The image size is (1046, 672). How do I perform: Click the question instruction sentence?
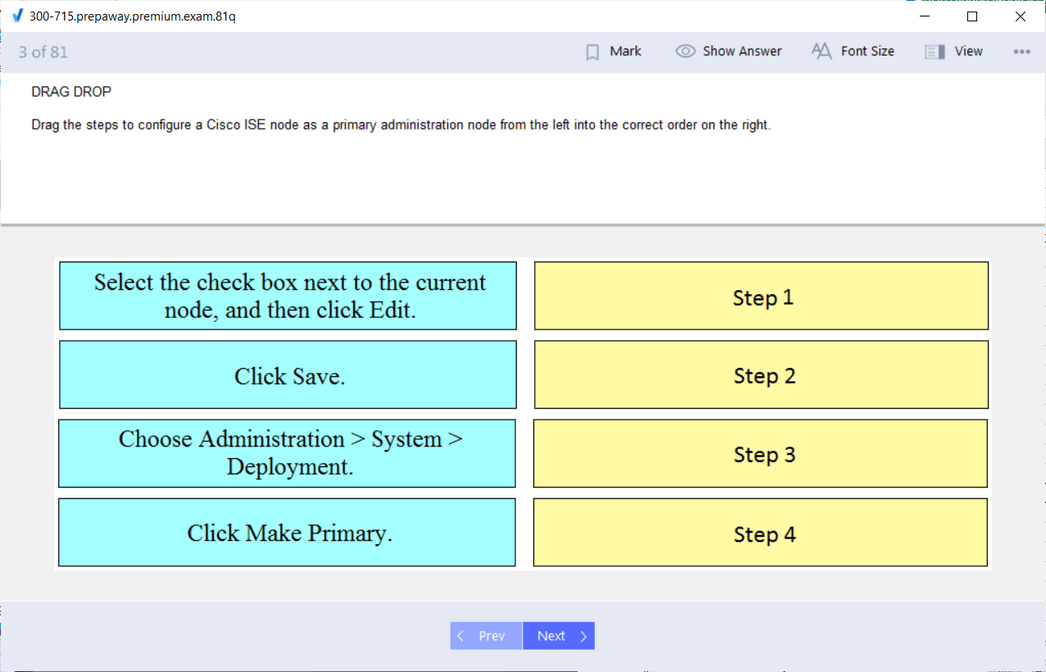coord(401,125)
